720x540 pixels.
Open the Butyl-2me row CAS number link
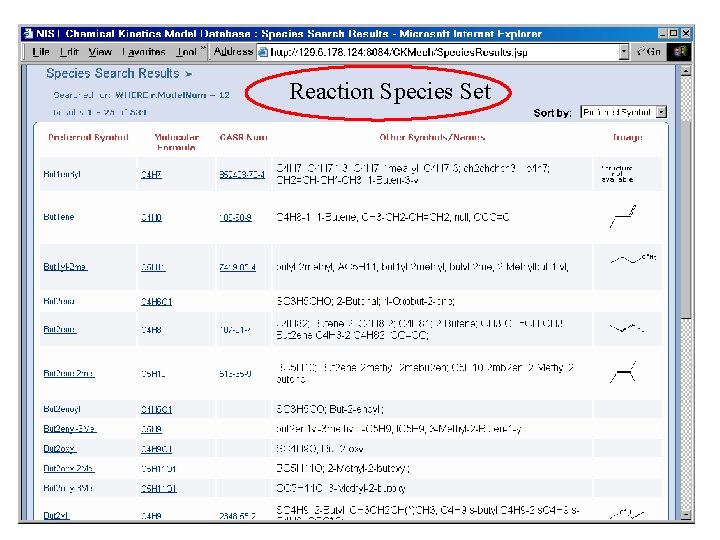click(237, 267)
